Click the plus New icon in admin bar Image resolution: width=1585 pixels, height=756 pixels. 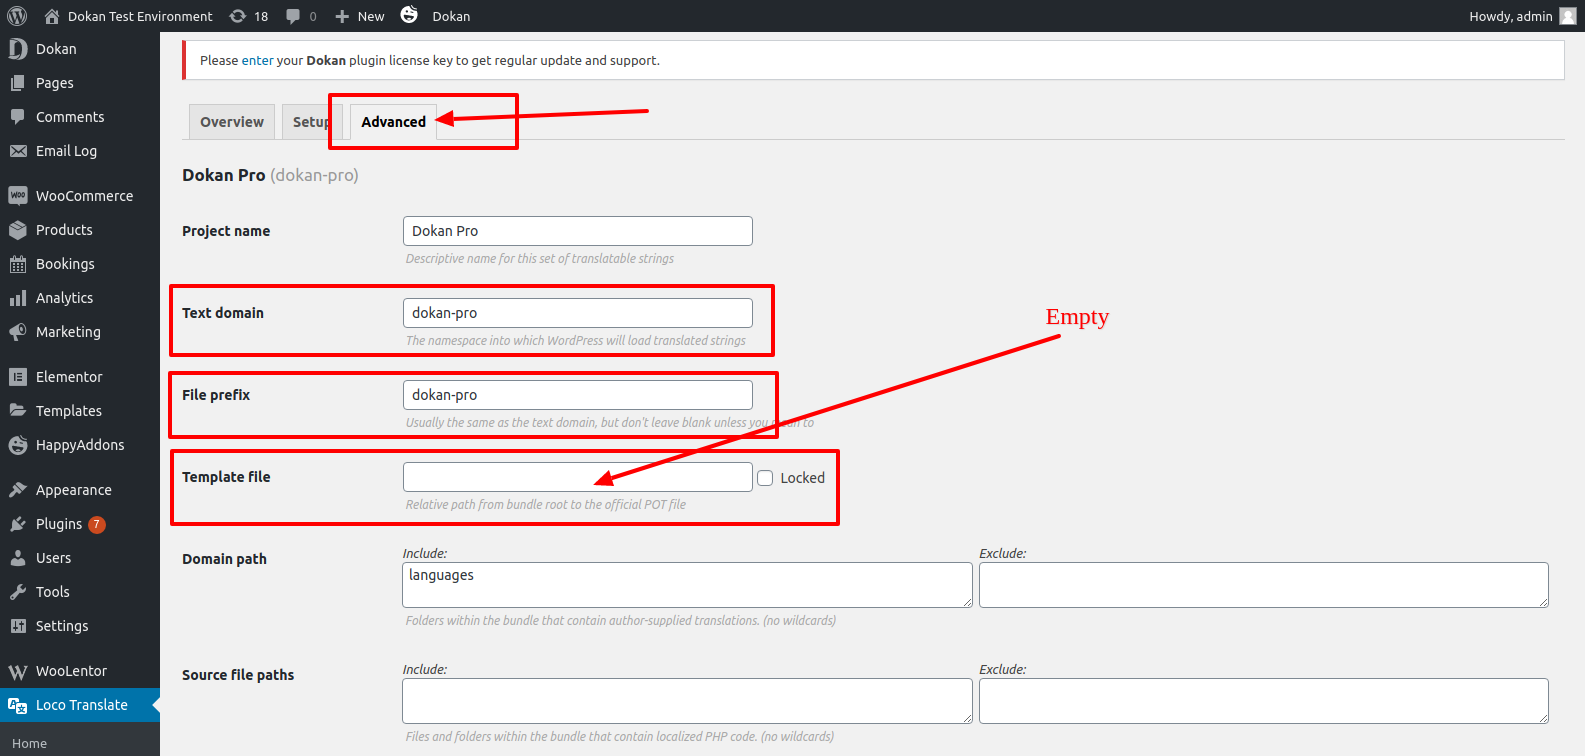point(342,16)
